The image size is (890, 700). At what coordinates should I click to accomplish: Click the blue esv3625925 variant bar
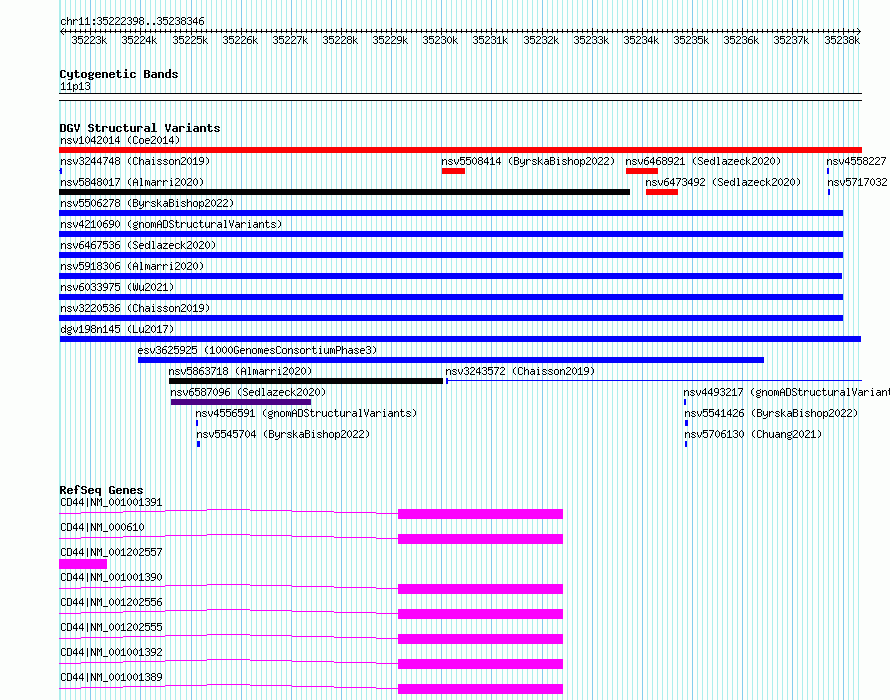(x=451, y=360)
